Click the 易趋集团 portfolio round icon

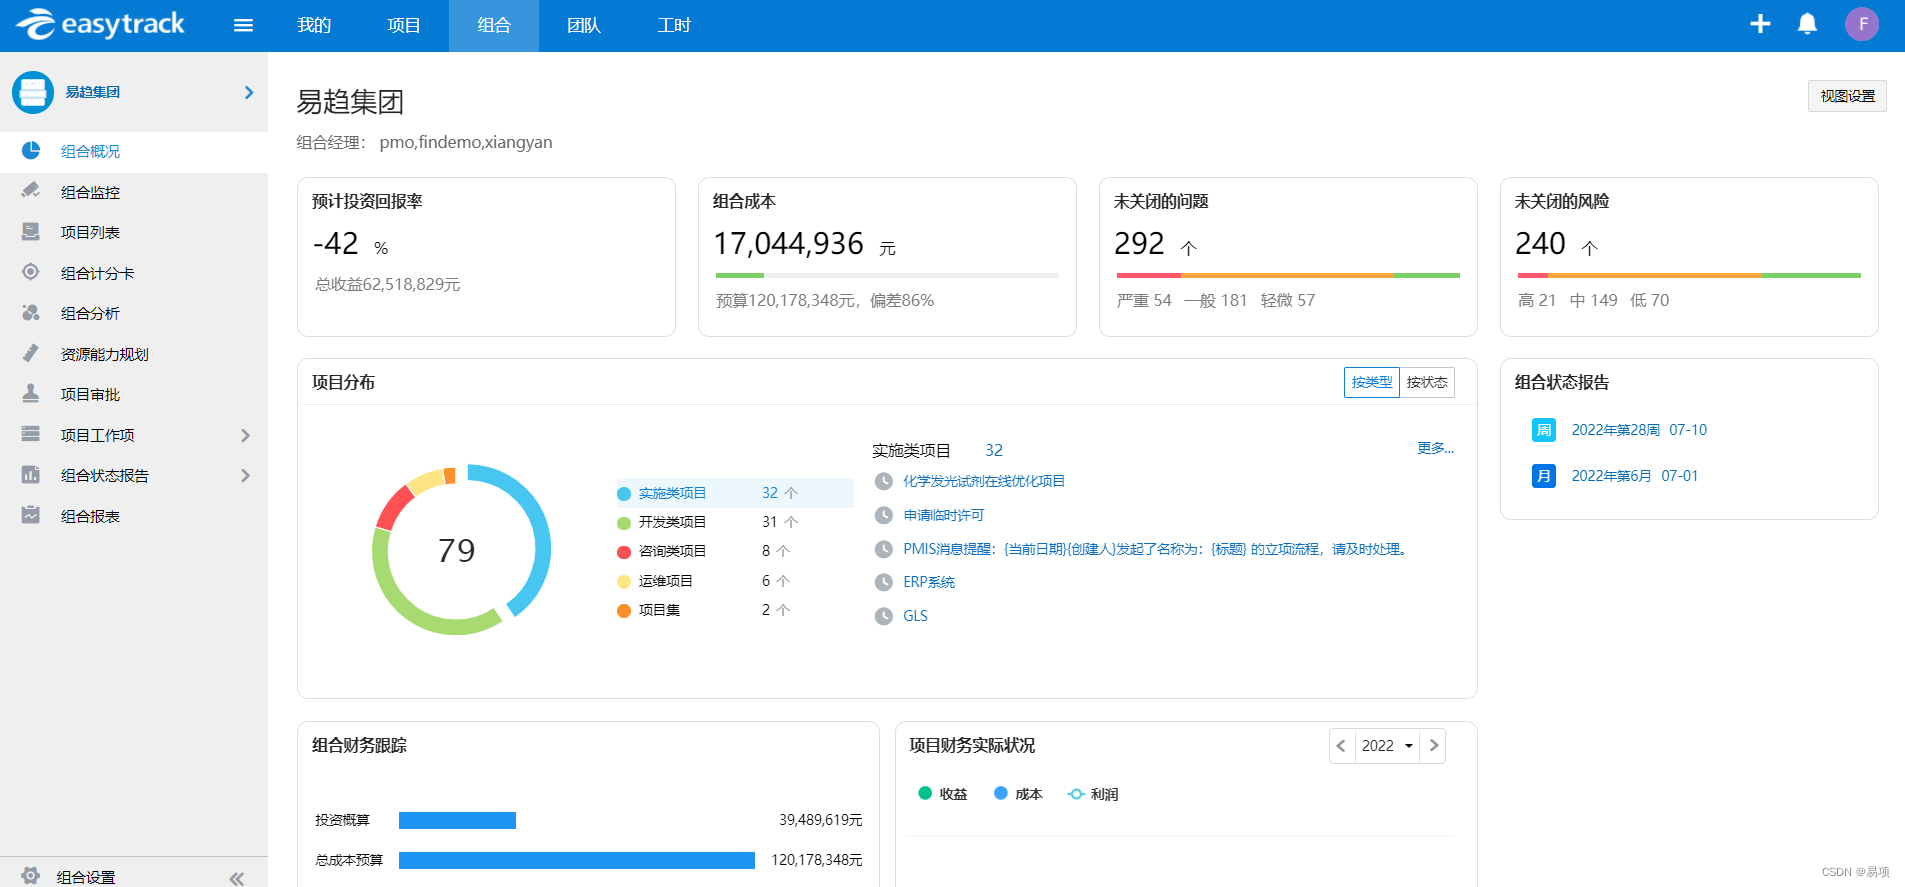33,92
